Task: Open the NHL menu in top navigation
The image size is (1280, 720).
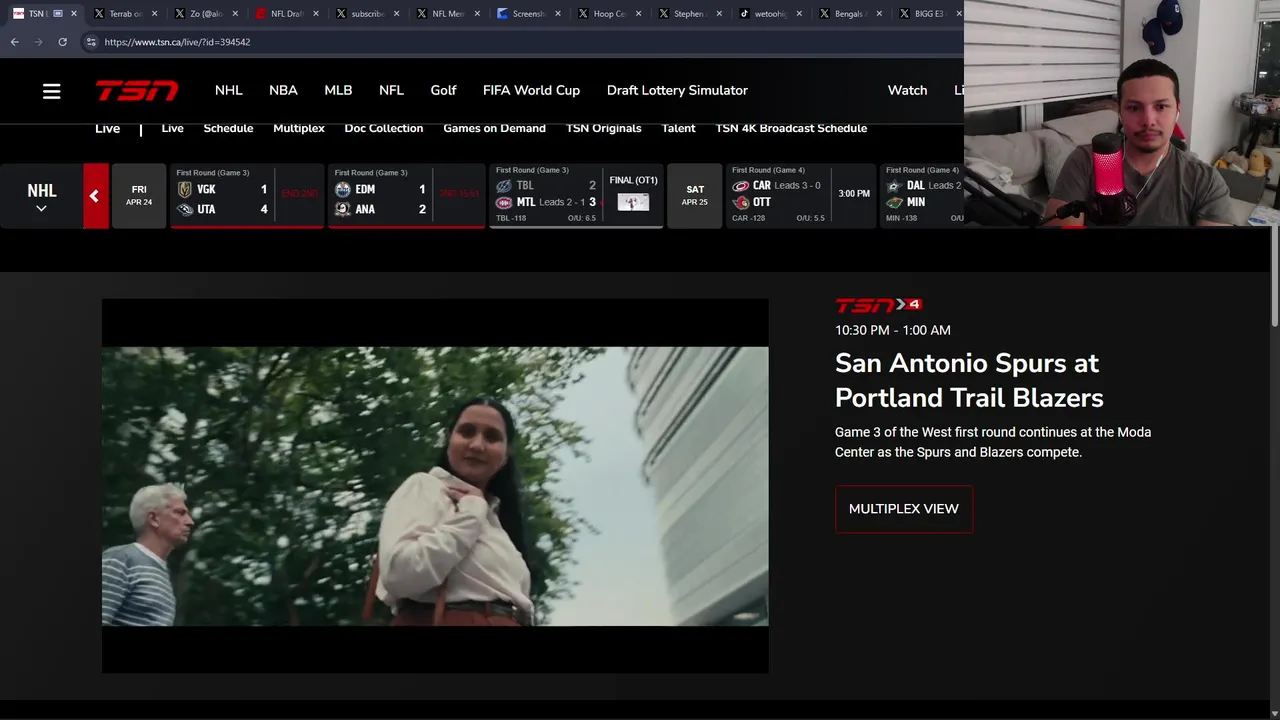Action: coord(229,90)
